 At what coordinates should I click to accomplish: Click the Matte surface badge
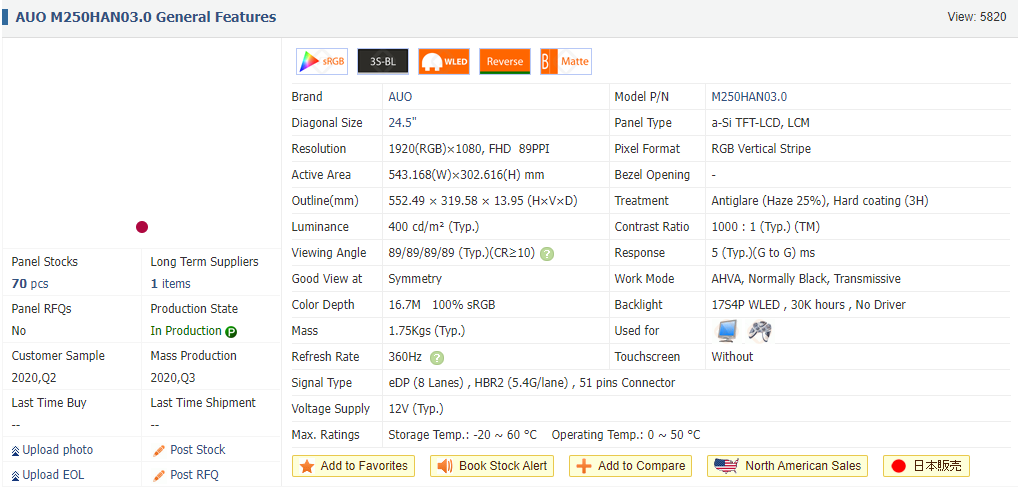click(565, 62)
